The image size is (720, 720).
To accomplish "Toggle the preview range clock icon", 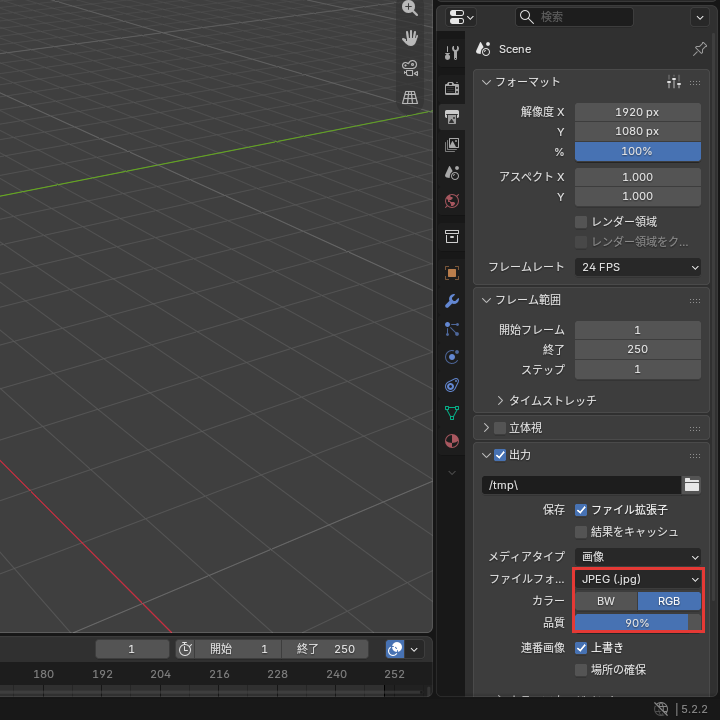I will (x=185, y=649).
